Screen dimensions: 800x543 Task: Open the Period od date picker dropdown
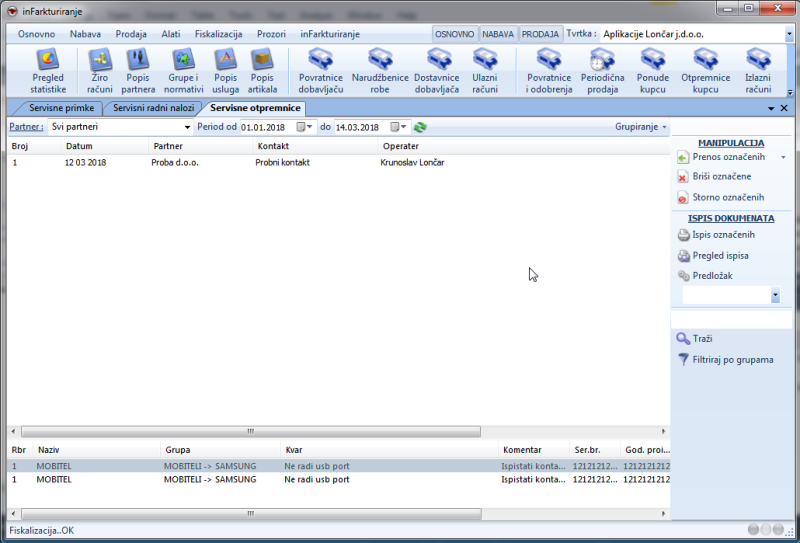[x=309, y=127]
